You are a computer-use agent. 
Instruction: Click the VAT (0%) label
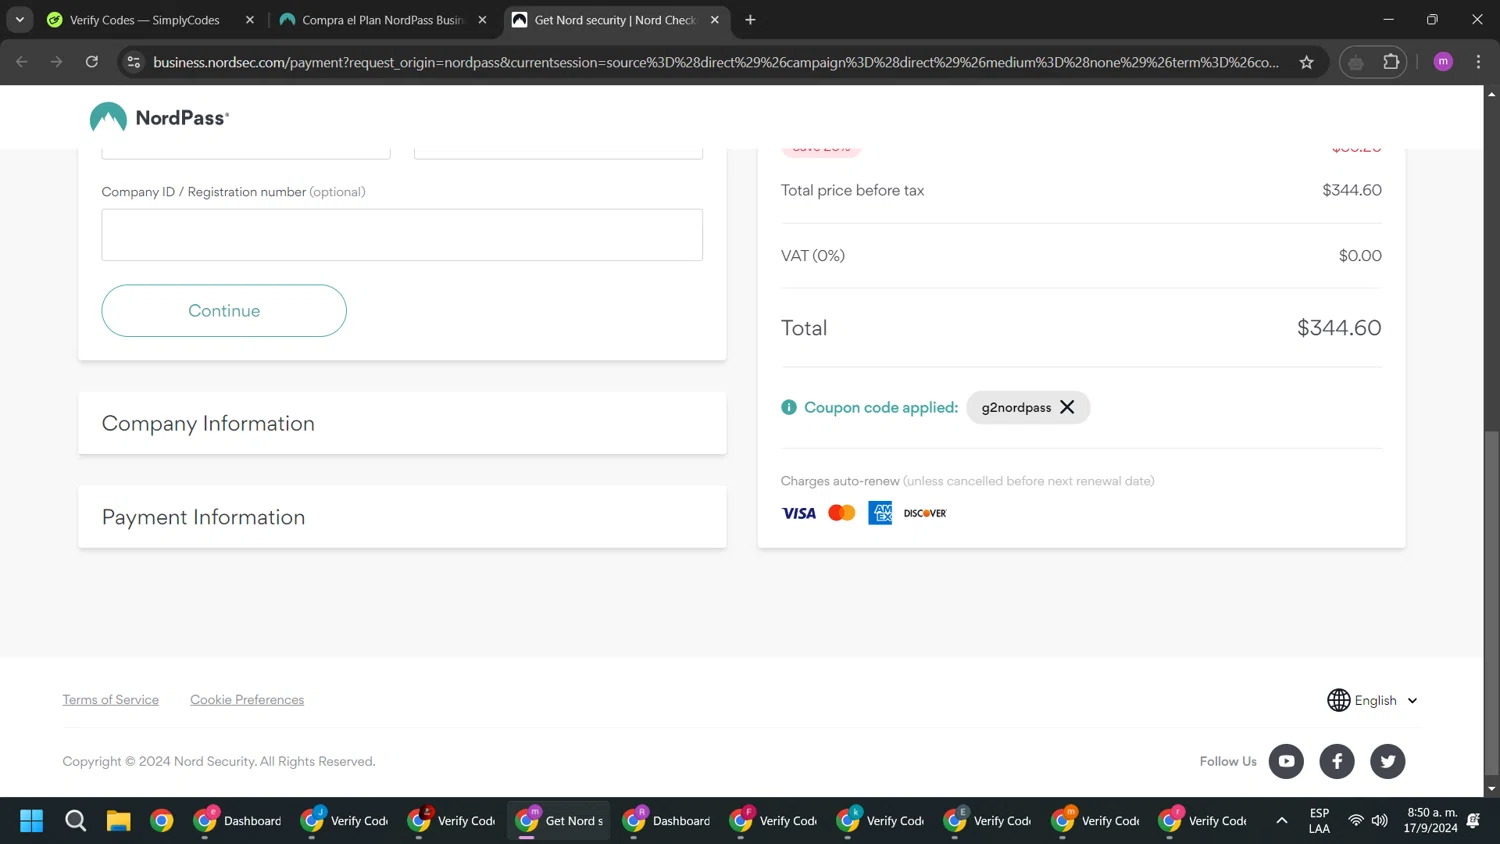813,256
